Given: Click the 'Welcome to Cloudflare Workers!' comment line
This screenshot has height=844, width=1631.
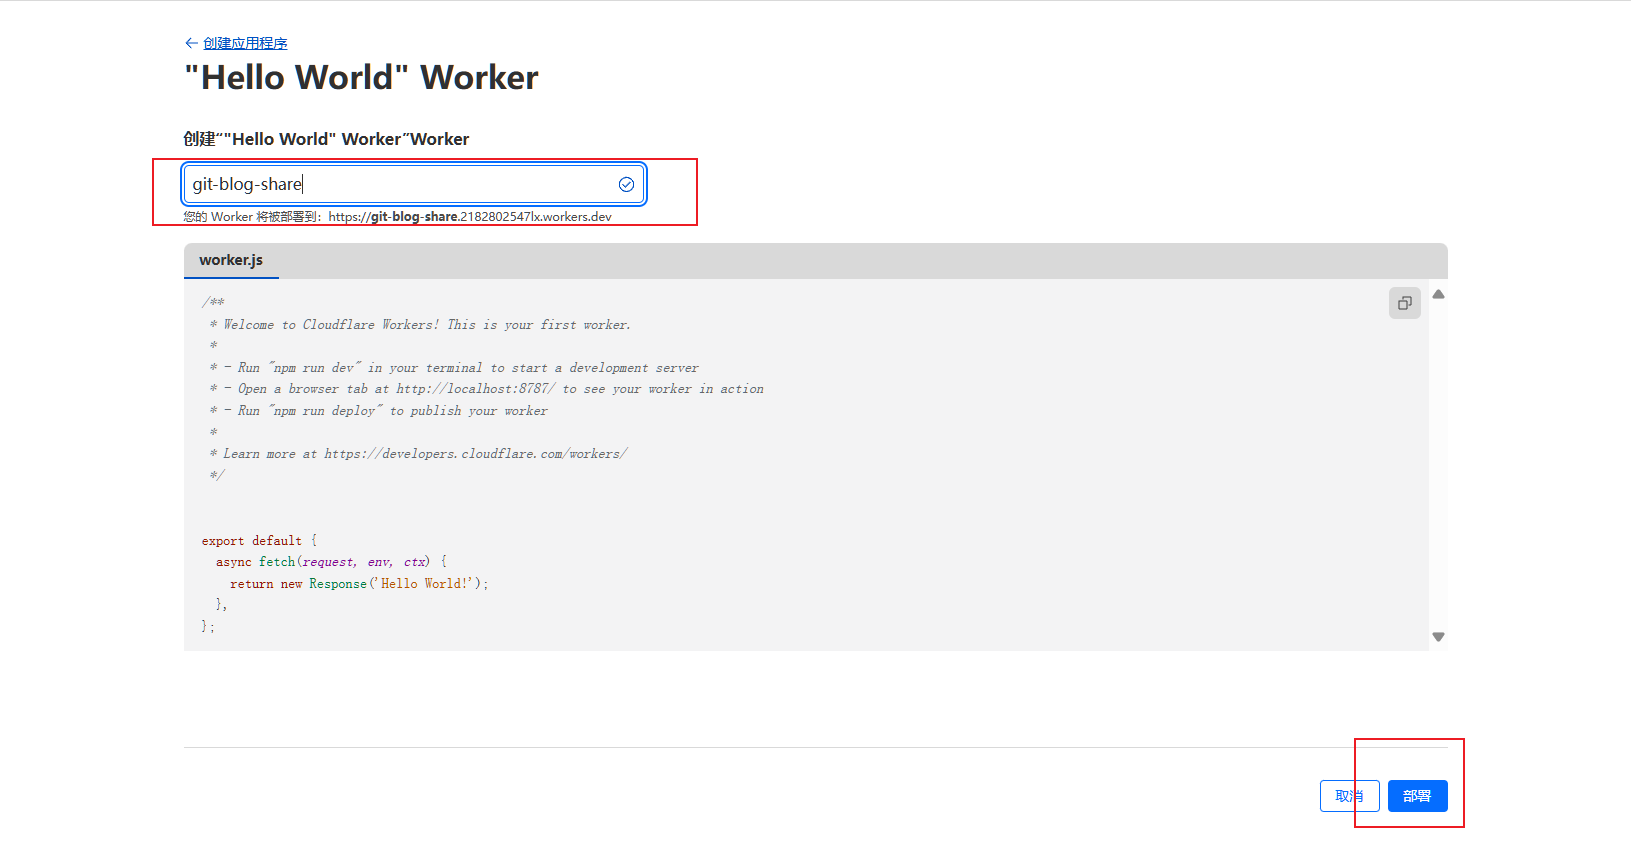Looking at the screenshot, I should point(420,325).
